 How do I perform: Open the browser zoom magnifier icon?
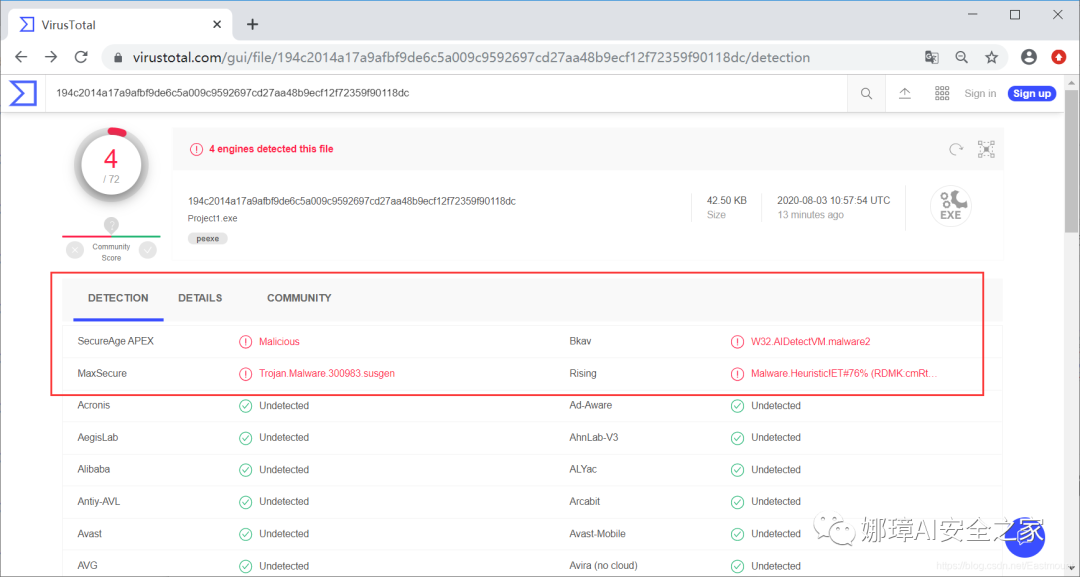pyautogui.click(x=962, y=57)
